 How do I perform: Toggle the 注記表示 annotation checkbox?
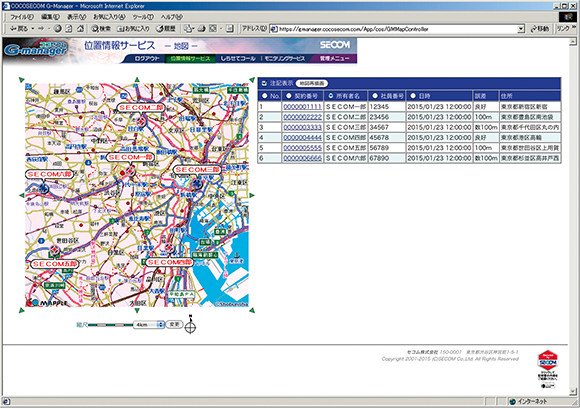point(264,84)
